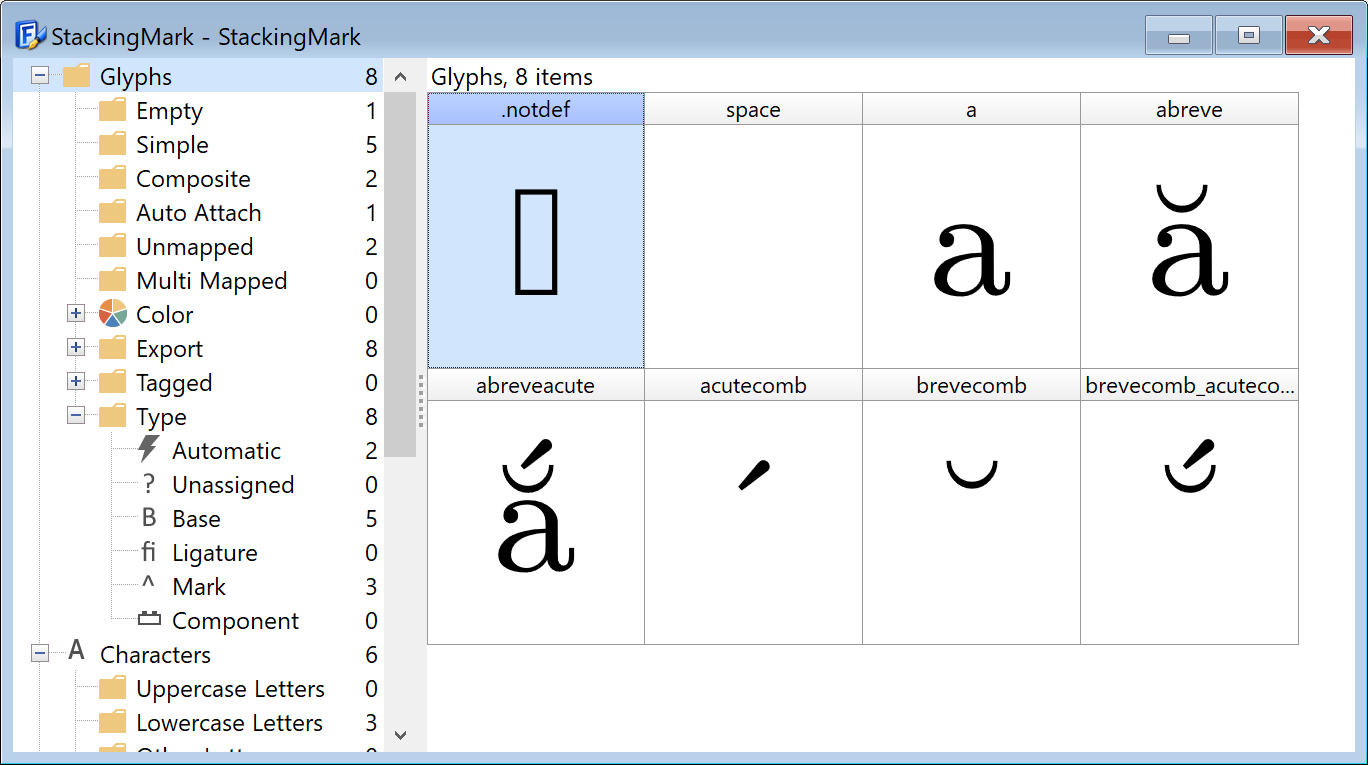This screenshot has width=1368, height=765.
Task: Click the Color pie chart icon
Action: pyautogui.click(x=113, y=314)
